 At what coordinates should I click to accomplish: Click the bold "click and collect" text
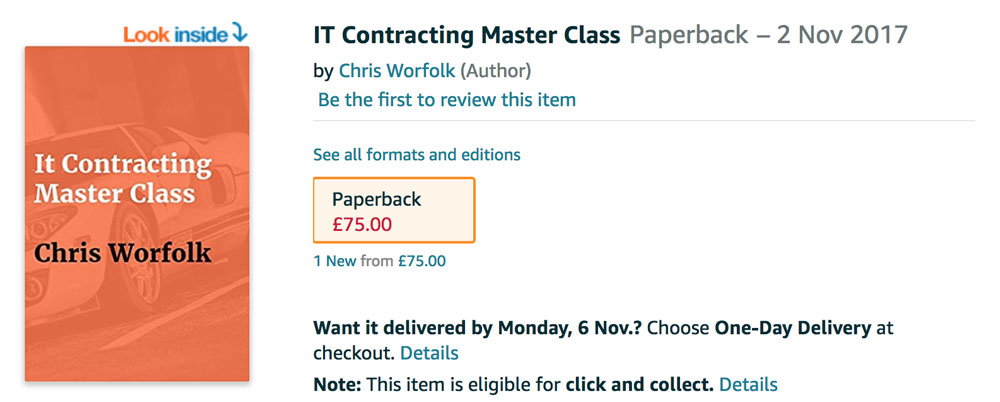click(637, 384)
